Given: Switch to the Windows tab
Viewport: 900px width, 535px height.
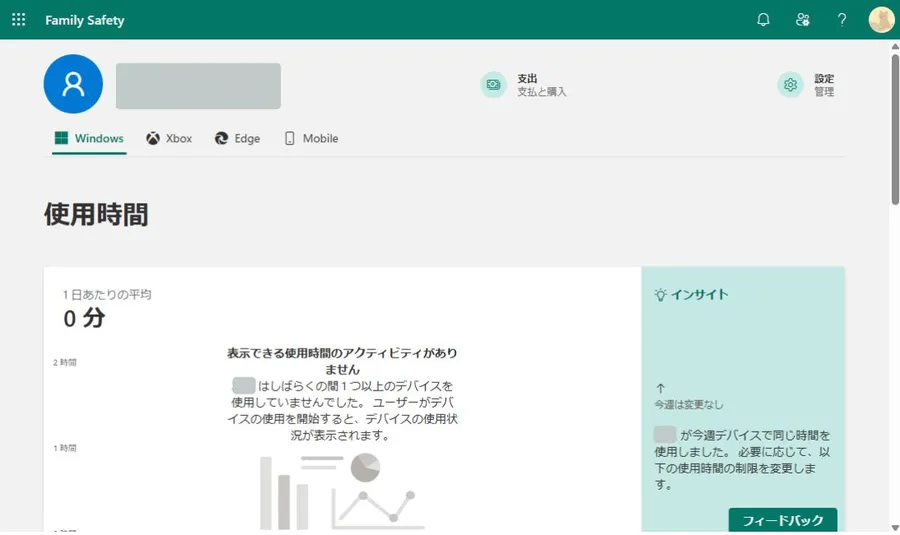Looking at the screenshot, I should (89, 139).
